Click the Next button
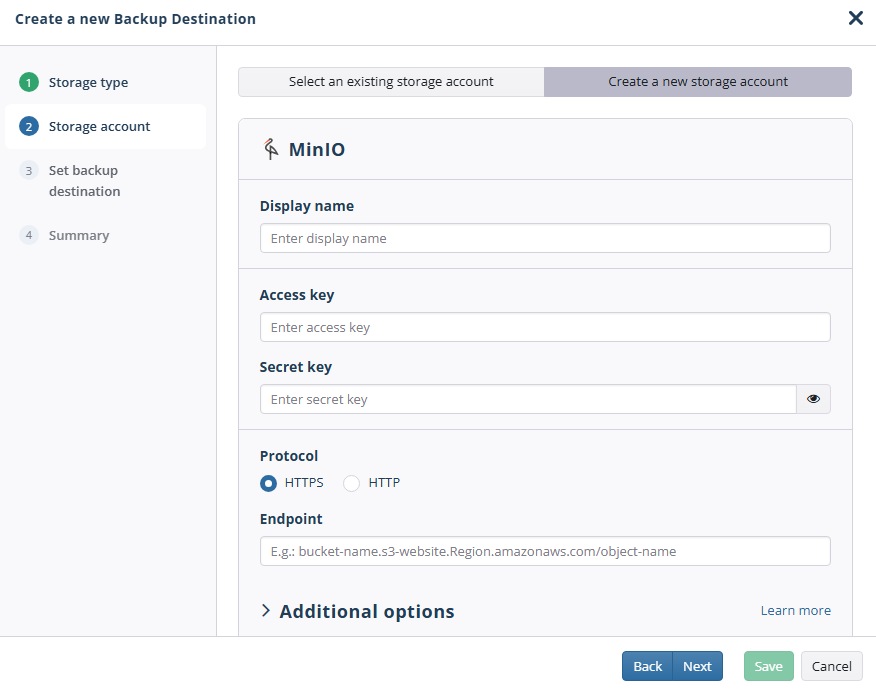This screenshot has width=876, height=691. pos(697,666)
